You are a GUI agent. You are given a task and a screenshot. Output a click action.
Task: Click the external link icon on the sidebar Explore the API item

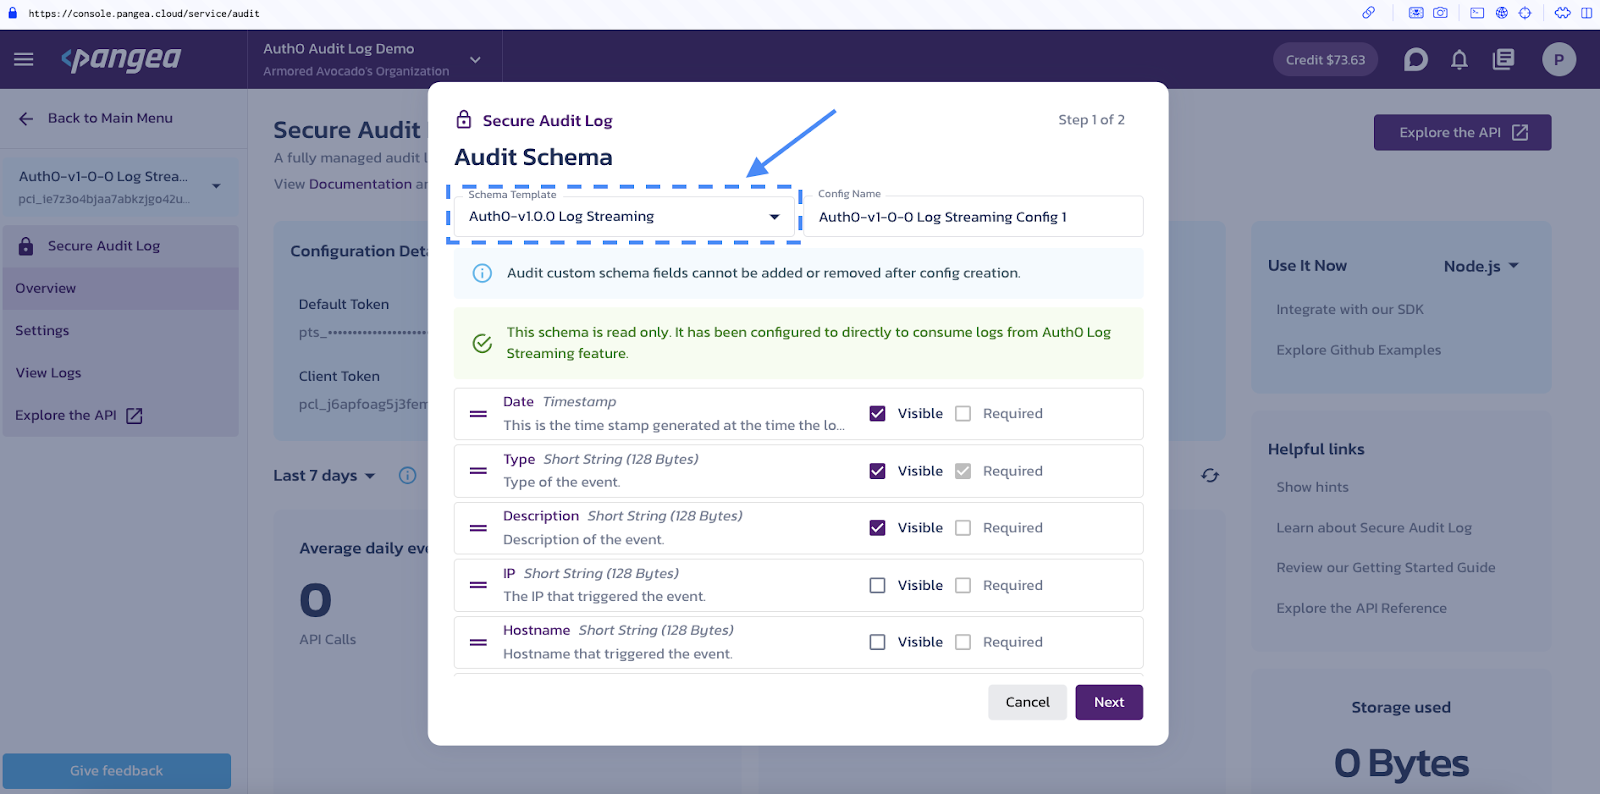click(134, 415)
